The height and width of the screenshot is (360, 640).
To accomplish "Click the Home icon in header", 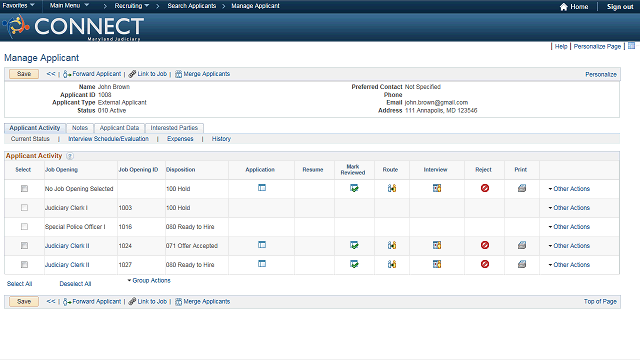I will click(x=564, y=7).
